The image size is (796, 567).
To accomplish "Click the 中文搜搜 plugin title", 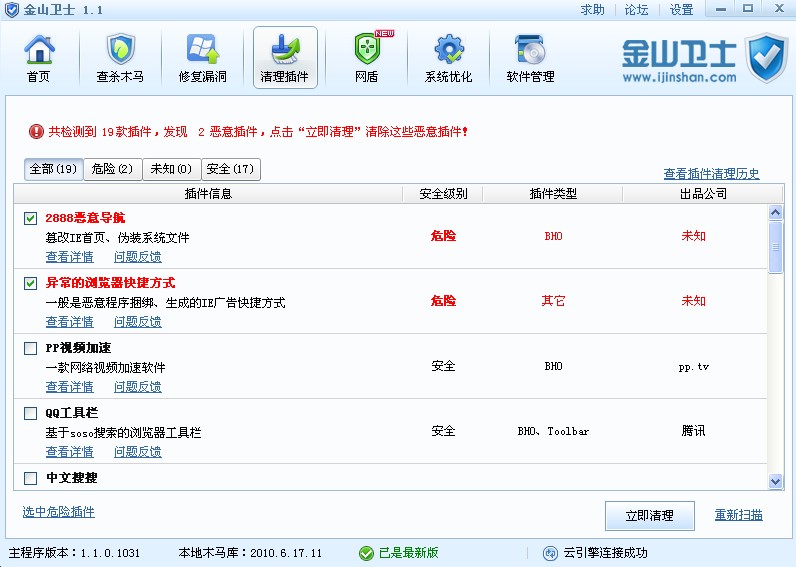I will [x=72, y=478].
